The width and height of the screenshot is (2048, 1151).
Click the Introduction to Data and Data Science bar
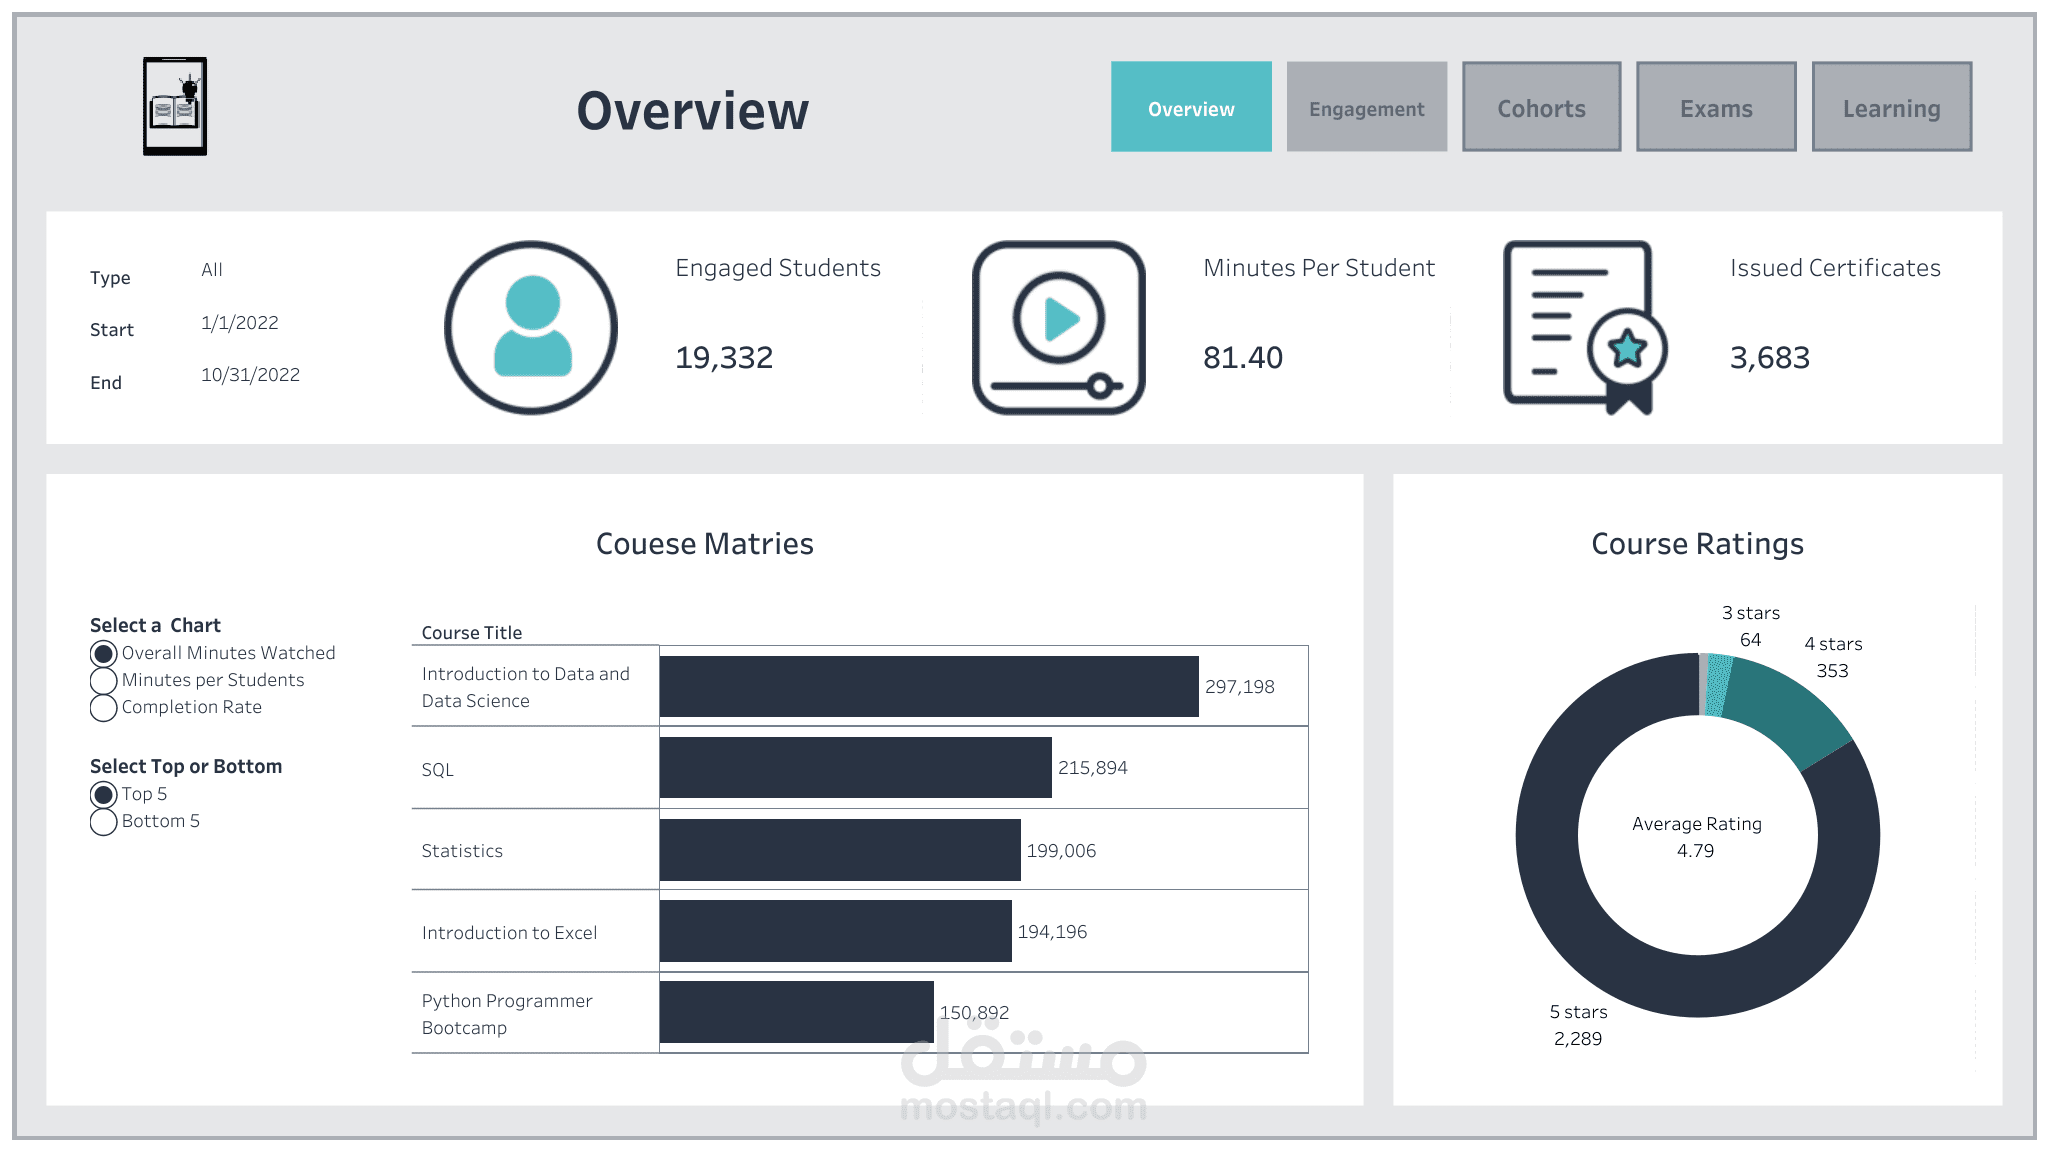click(x=929, y=686)
